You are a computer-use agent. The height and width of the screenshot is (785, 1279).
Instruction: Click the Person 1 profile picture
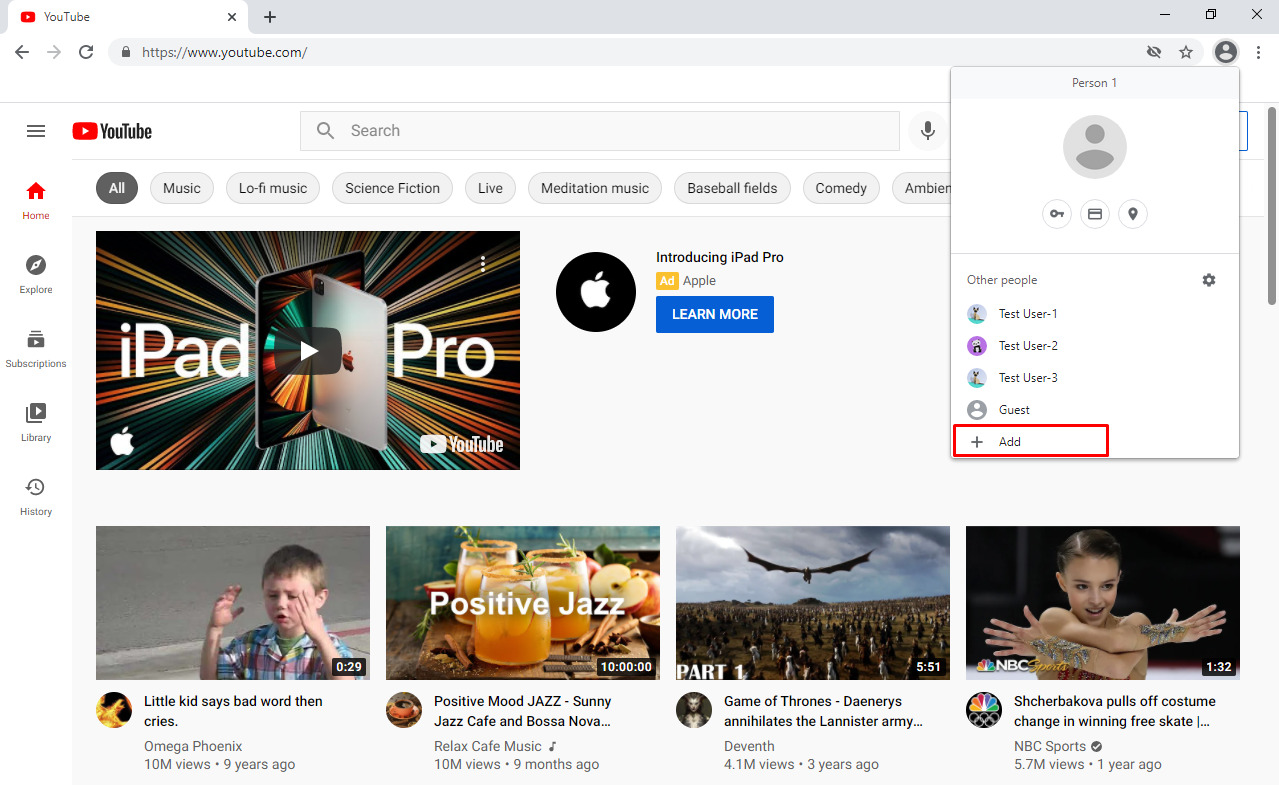click(x=1095, y=147)
